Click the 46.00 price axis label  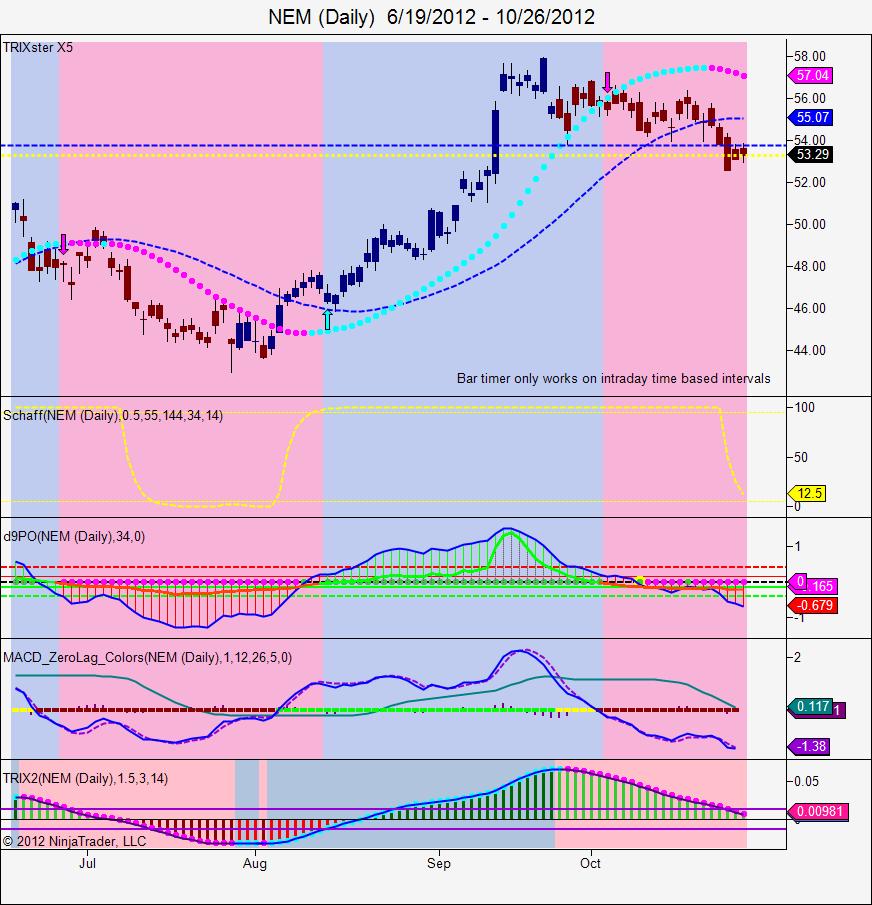810,308
